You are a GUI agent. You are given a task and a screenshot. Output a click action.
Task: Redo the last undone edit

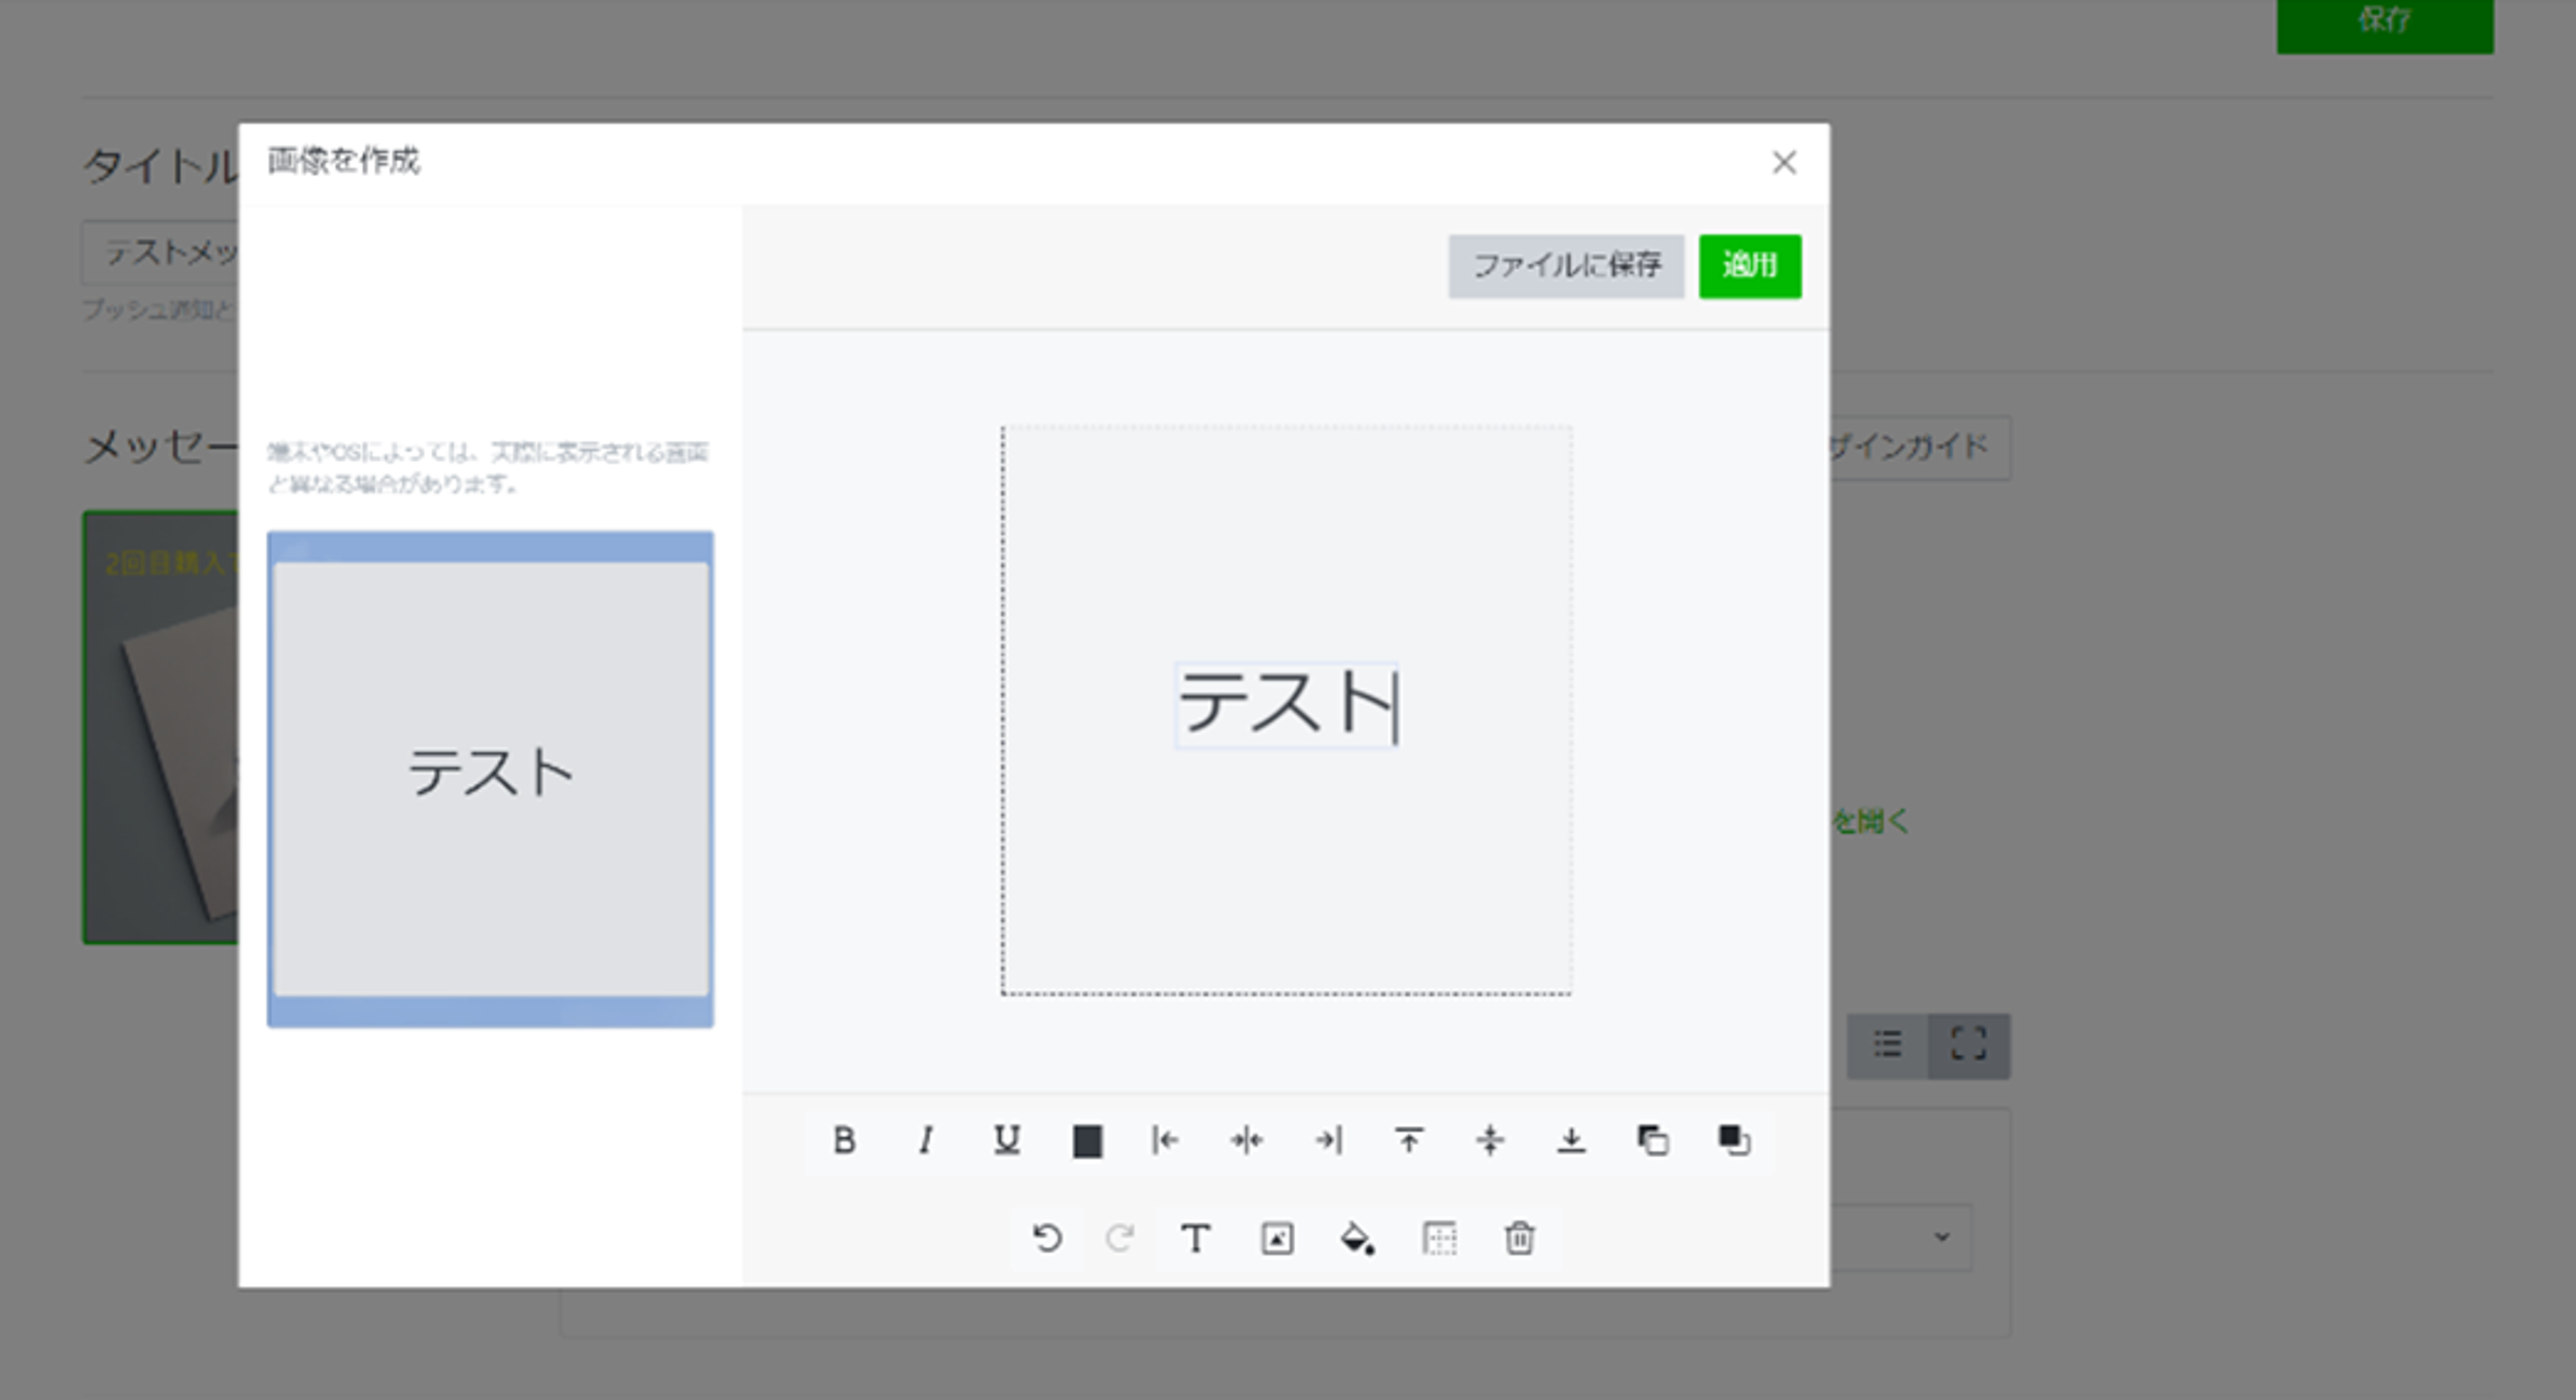1119,1239
